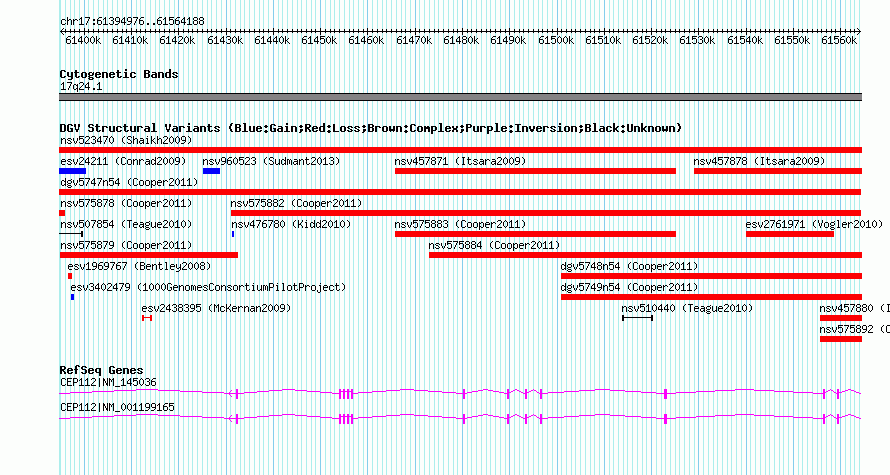Select the esv24211 (Conrad2009) label
This screenshot has width=890, height=475.
click(123, 161)
